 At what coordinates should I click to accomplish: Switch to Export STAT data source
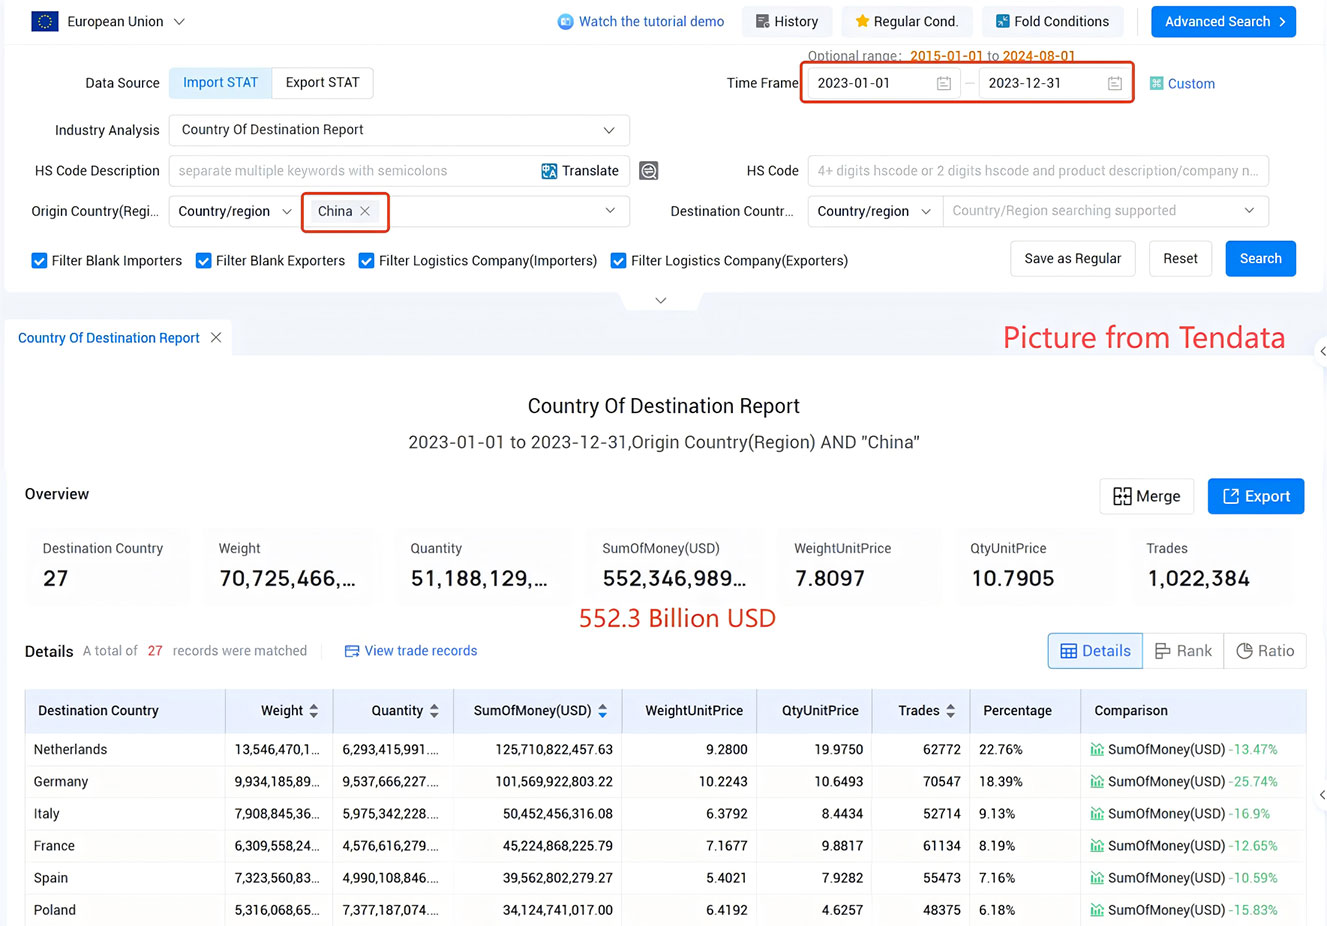tap(322, 83)
